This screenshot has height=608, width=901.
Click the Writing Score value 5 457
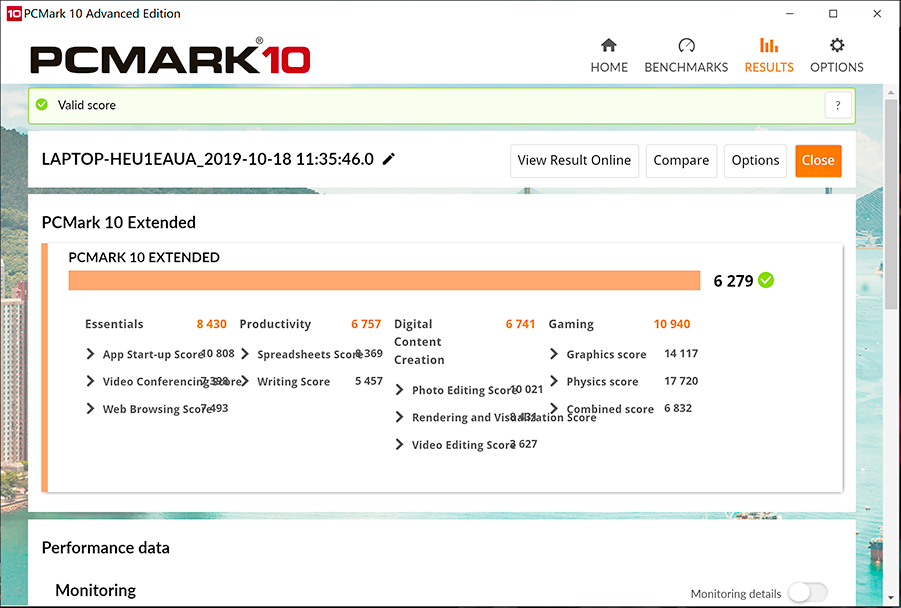pyautogui.click(x=369, y=381)
